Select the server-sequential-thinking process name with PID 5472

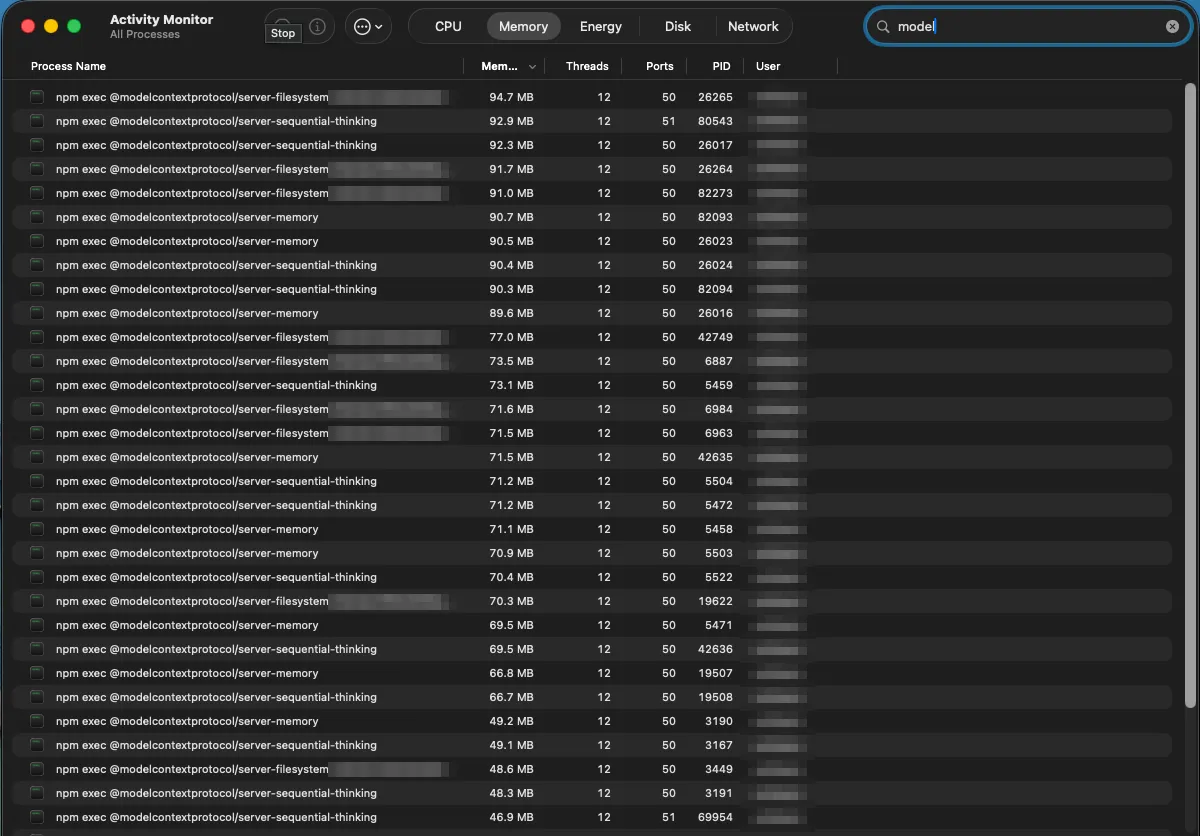(216, 505)
